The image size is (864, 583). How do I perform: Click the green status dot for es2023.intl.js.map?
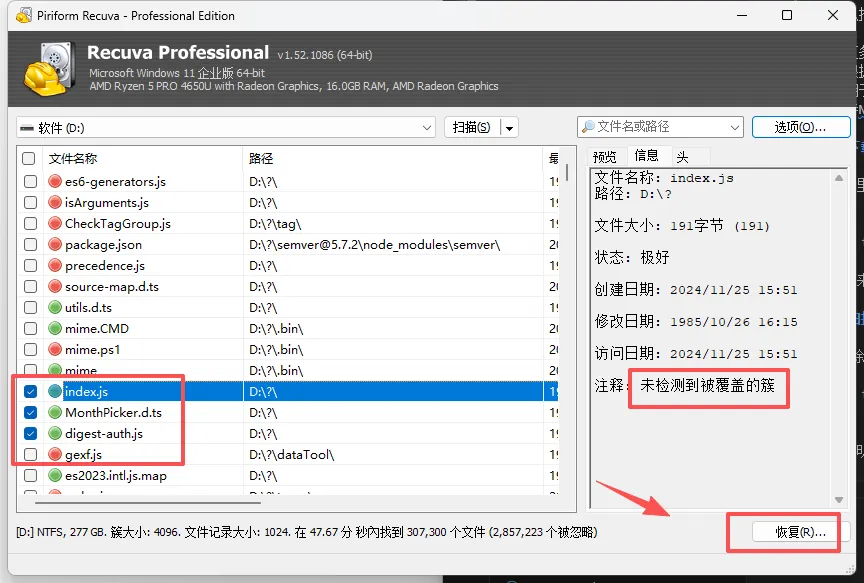(x=55, y=476)
